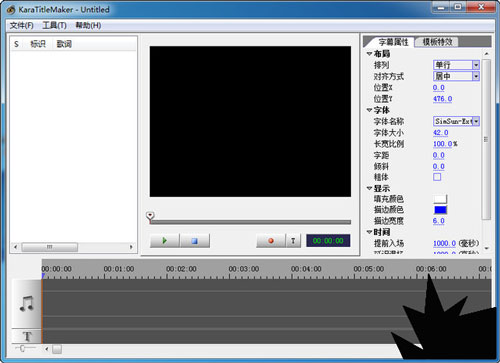The image size is (500, 363).
Task: Click the 字距 value 0.0
Action: tap(439, 155)
